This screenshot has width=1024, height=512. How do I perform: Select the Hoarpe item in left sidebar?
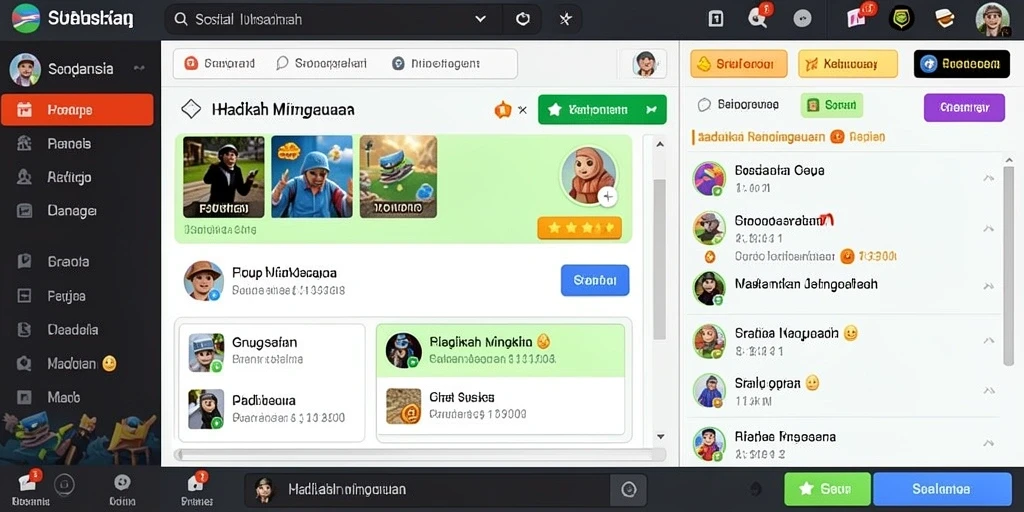(x=77, y=110)
